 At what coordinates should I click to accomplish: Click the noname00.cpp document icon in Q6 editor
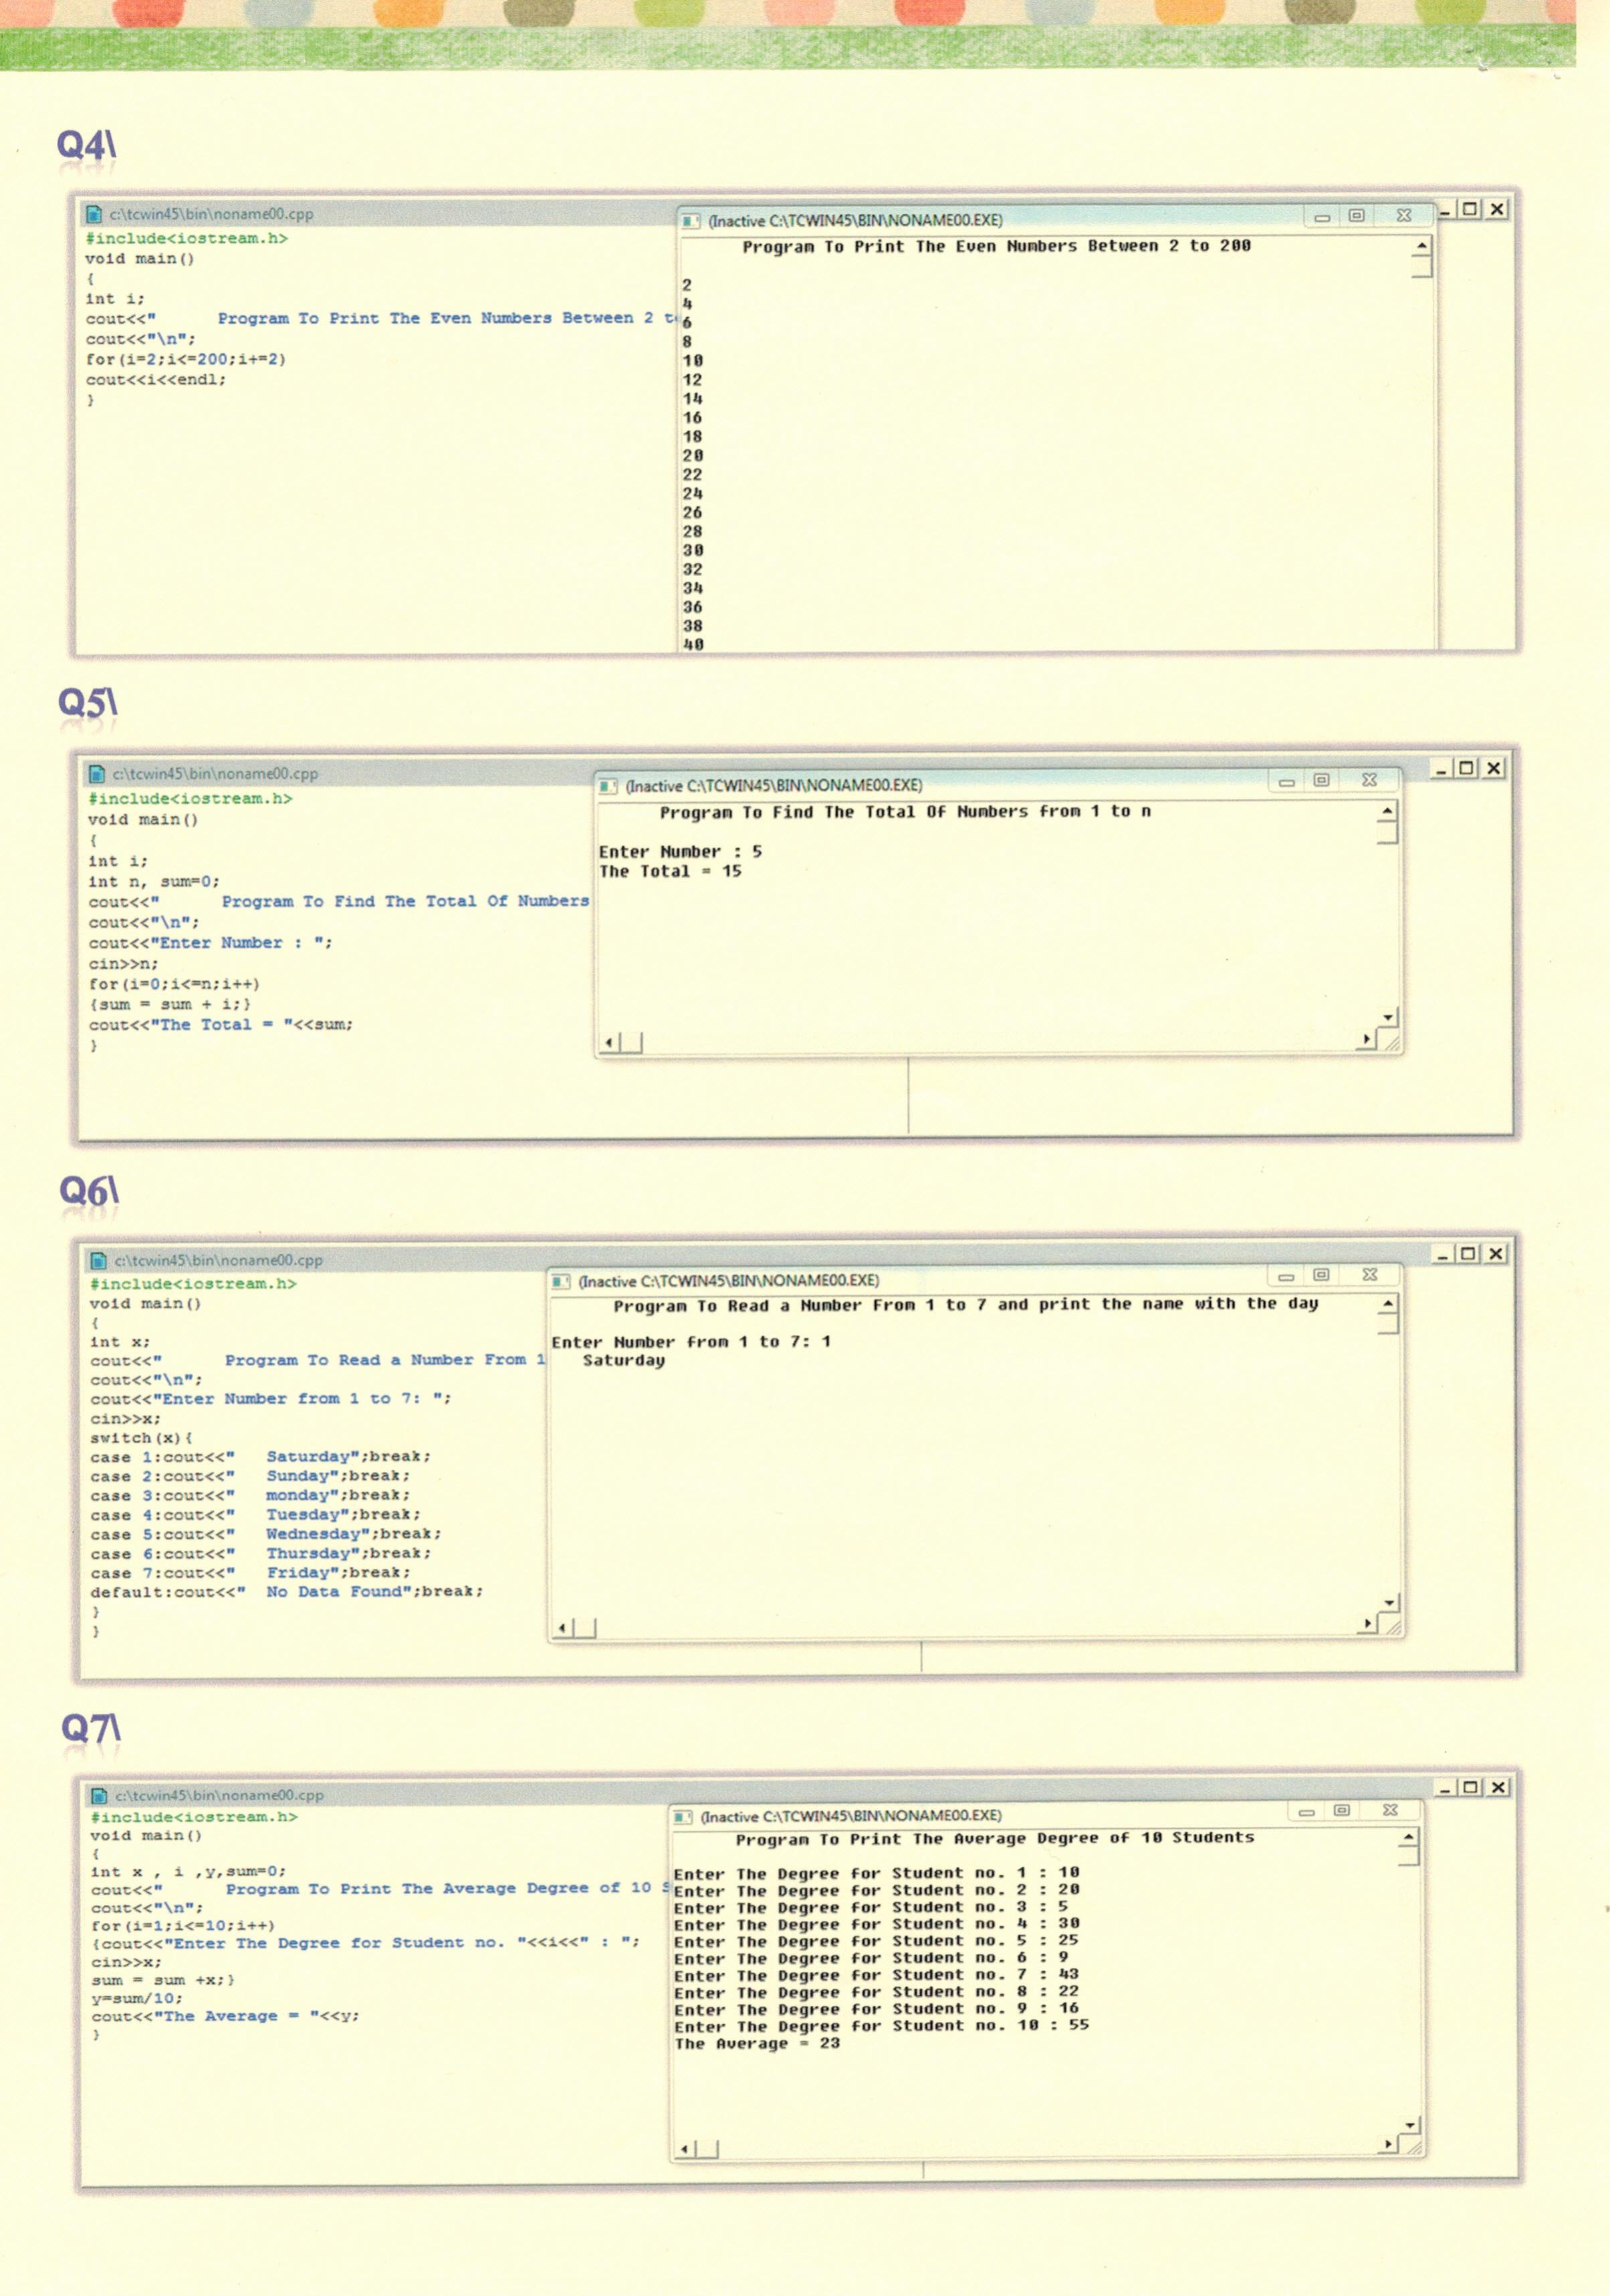click(98, 1260)
